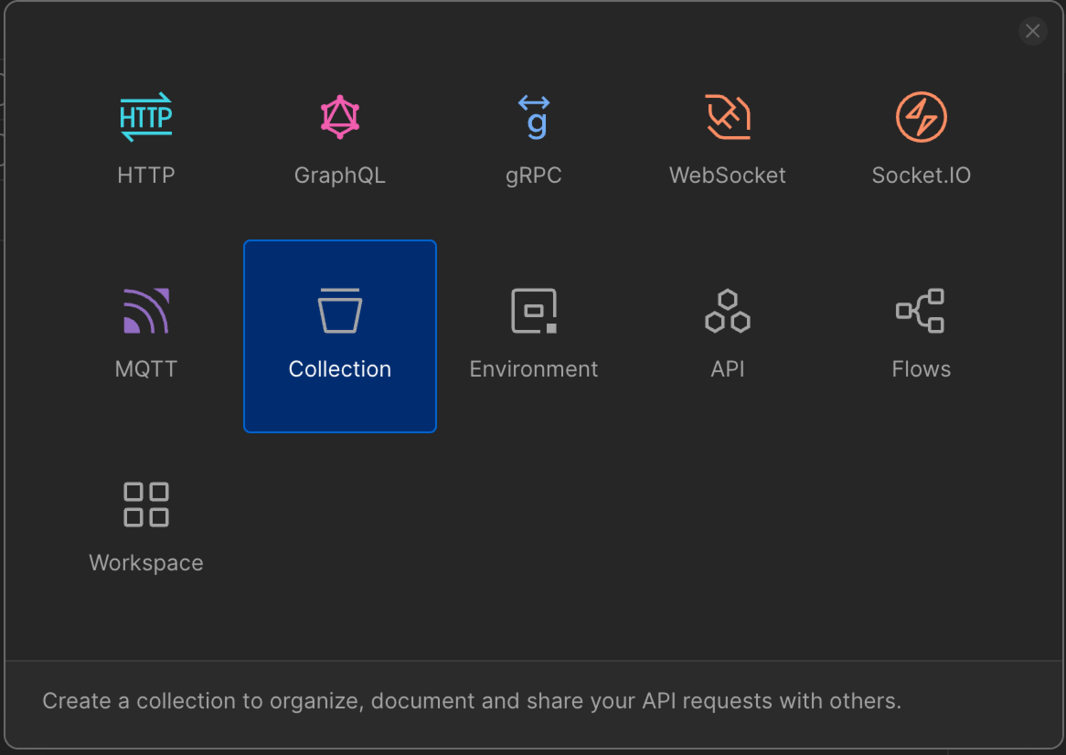
Task: Select the "Flows" text label
Action: pyautogui.click(x=921, y=369)
